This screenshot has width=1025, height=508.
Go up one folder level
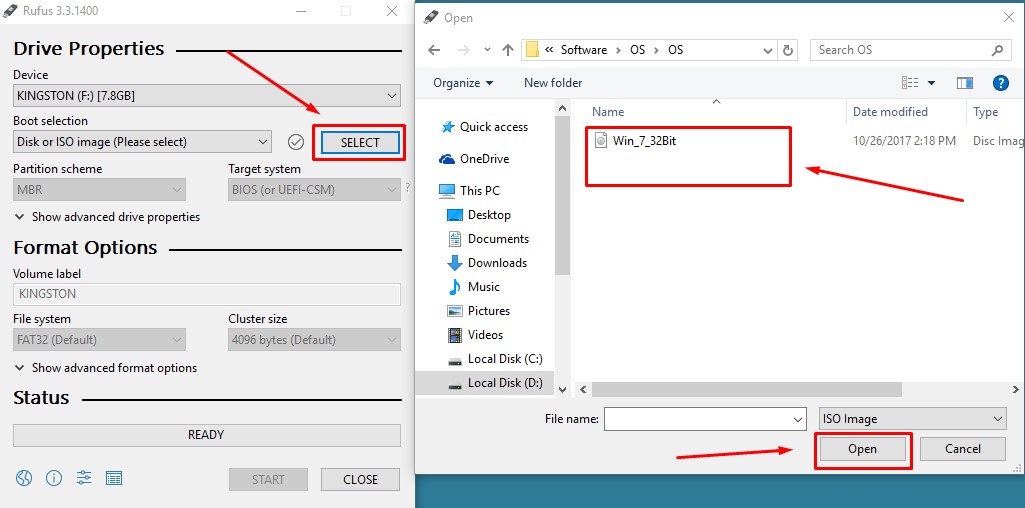[508, 50]
